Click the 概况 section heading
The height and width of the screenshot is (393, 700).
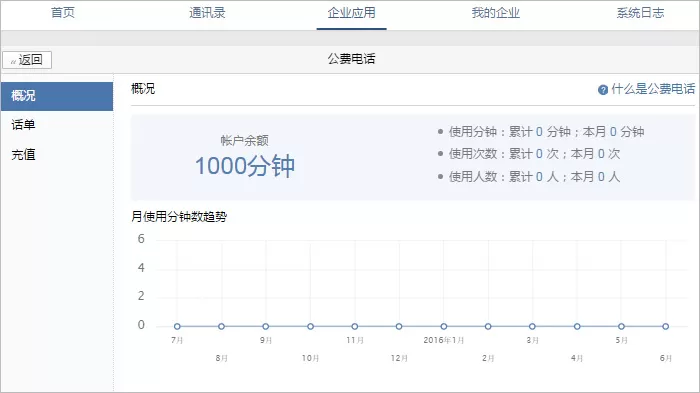(x=143, y=89)
